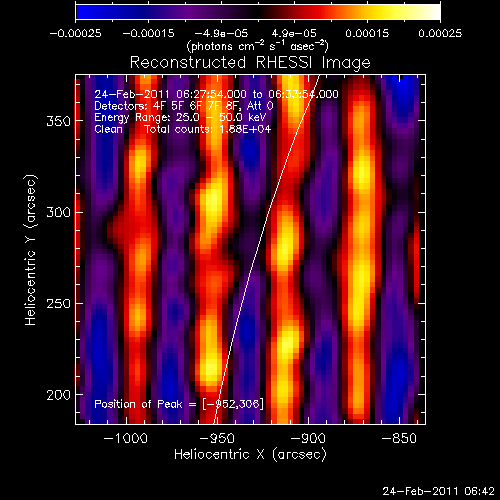Click the blue end of the colorbar
Image resolution: width=500 pixels, height=500 pixels.
point(82,12)
